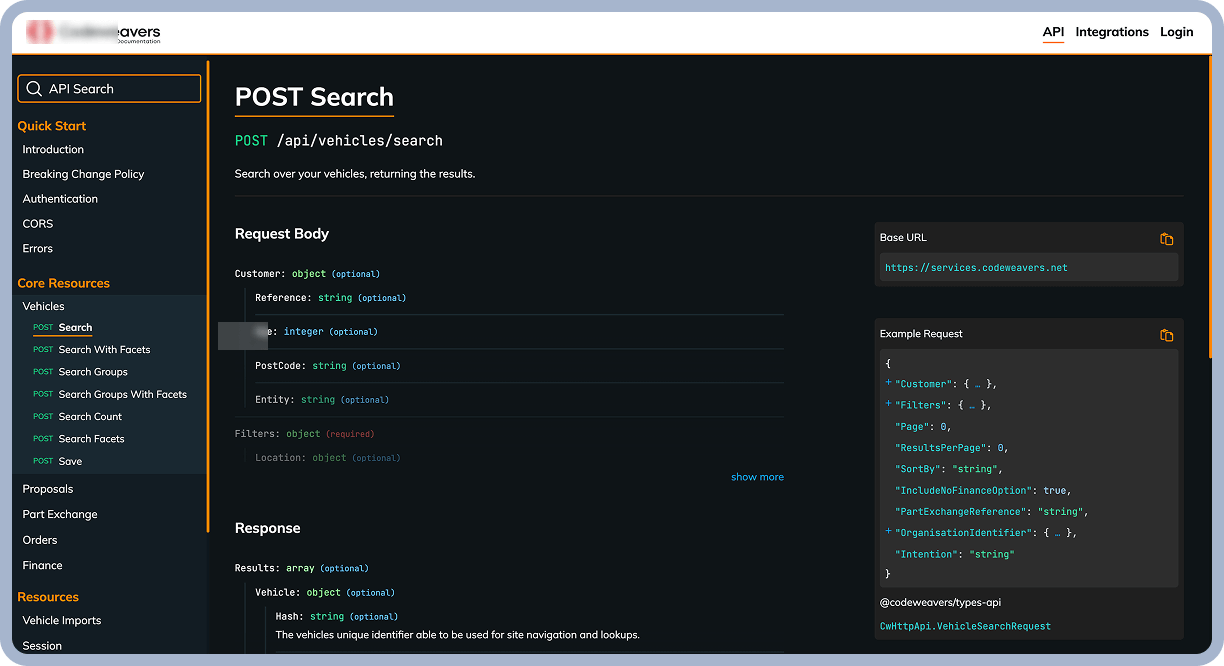Copy the Base URL with its copy icon
1224x666 pixels.
click(1166, 239)
